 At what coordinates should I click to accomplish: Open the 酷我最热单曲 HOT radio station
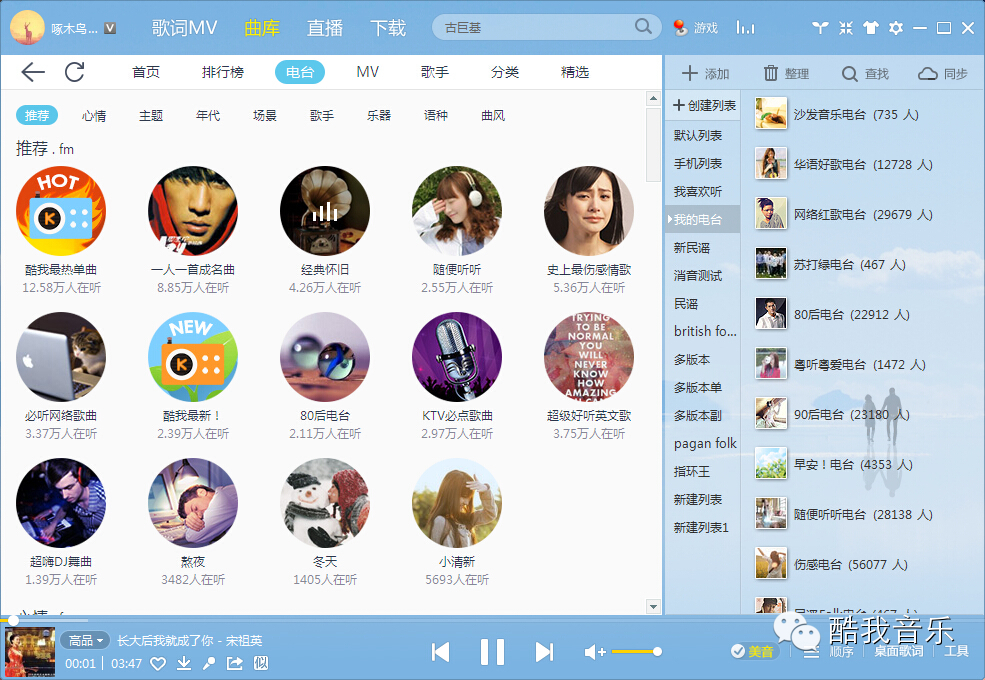click(61, 211)
